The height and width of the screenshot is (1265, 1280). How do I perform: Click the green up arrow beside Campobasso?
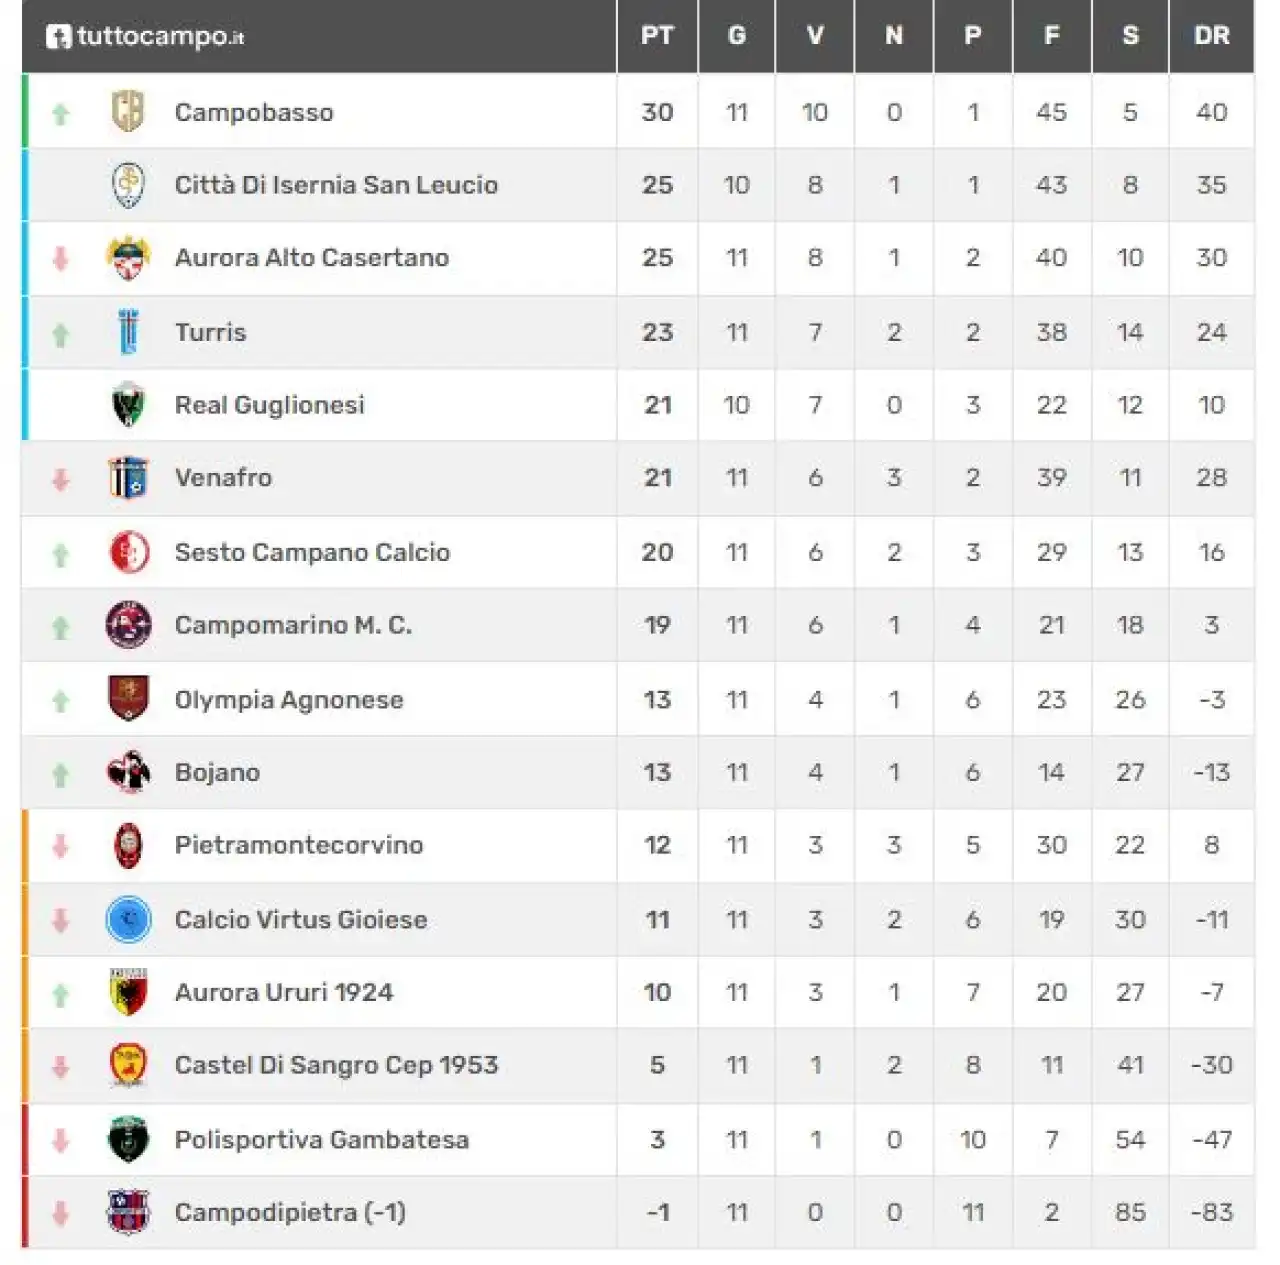coord(60,114)
